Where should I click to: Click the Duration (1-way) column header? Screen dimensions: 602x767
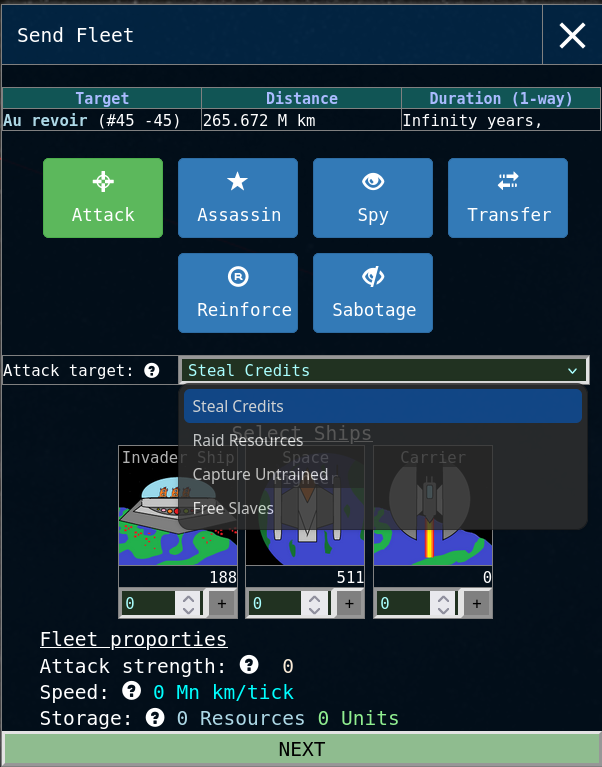501,98
